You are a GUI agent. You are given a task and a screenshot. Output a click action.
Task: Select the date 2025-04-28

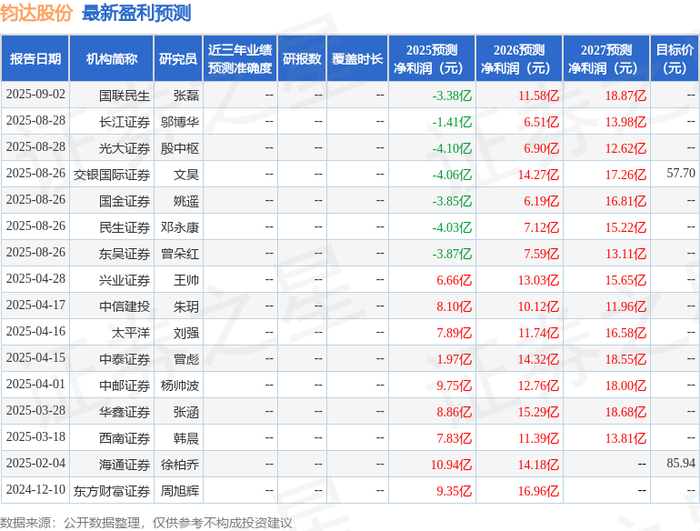coord(36,279)
